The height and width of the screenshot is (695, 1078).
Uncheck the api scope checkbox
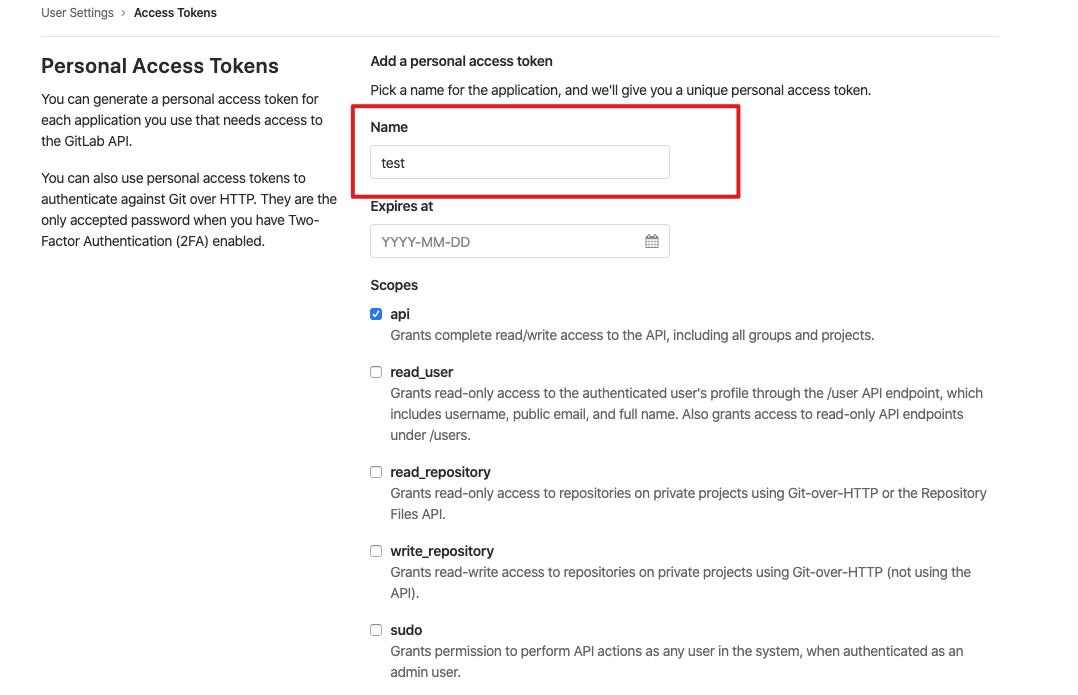coord(376,314)
